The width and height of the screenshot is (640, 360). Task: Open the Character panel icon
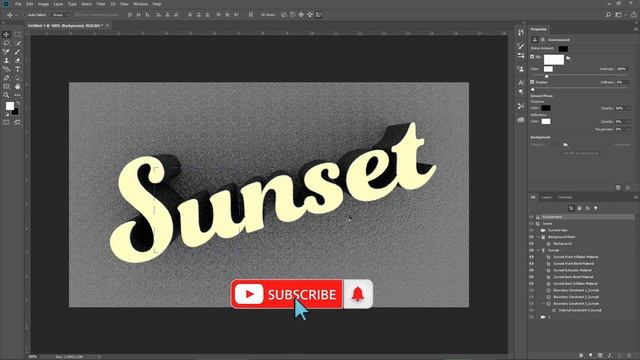pyautogui.click(x=520, y=82)
